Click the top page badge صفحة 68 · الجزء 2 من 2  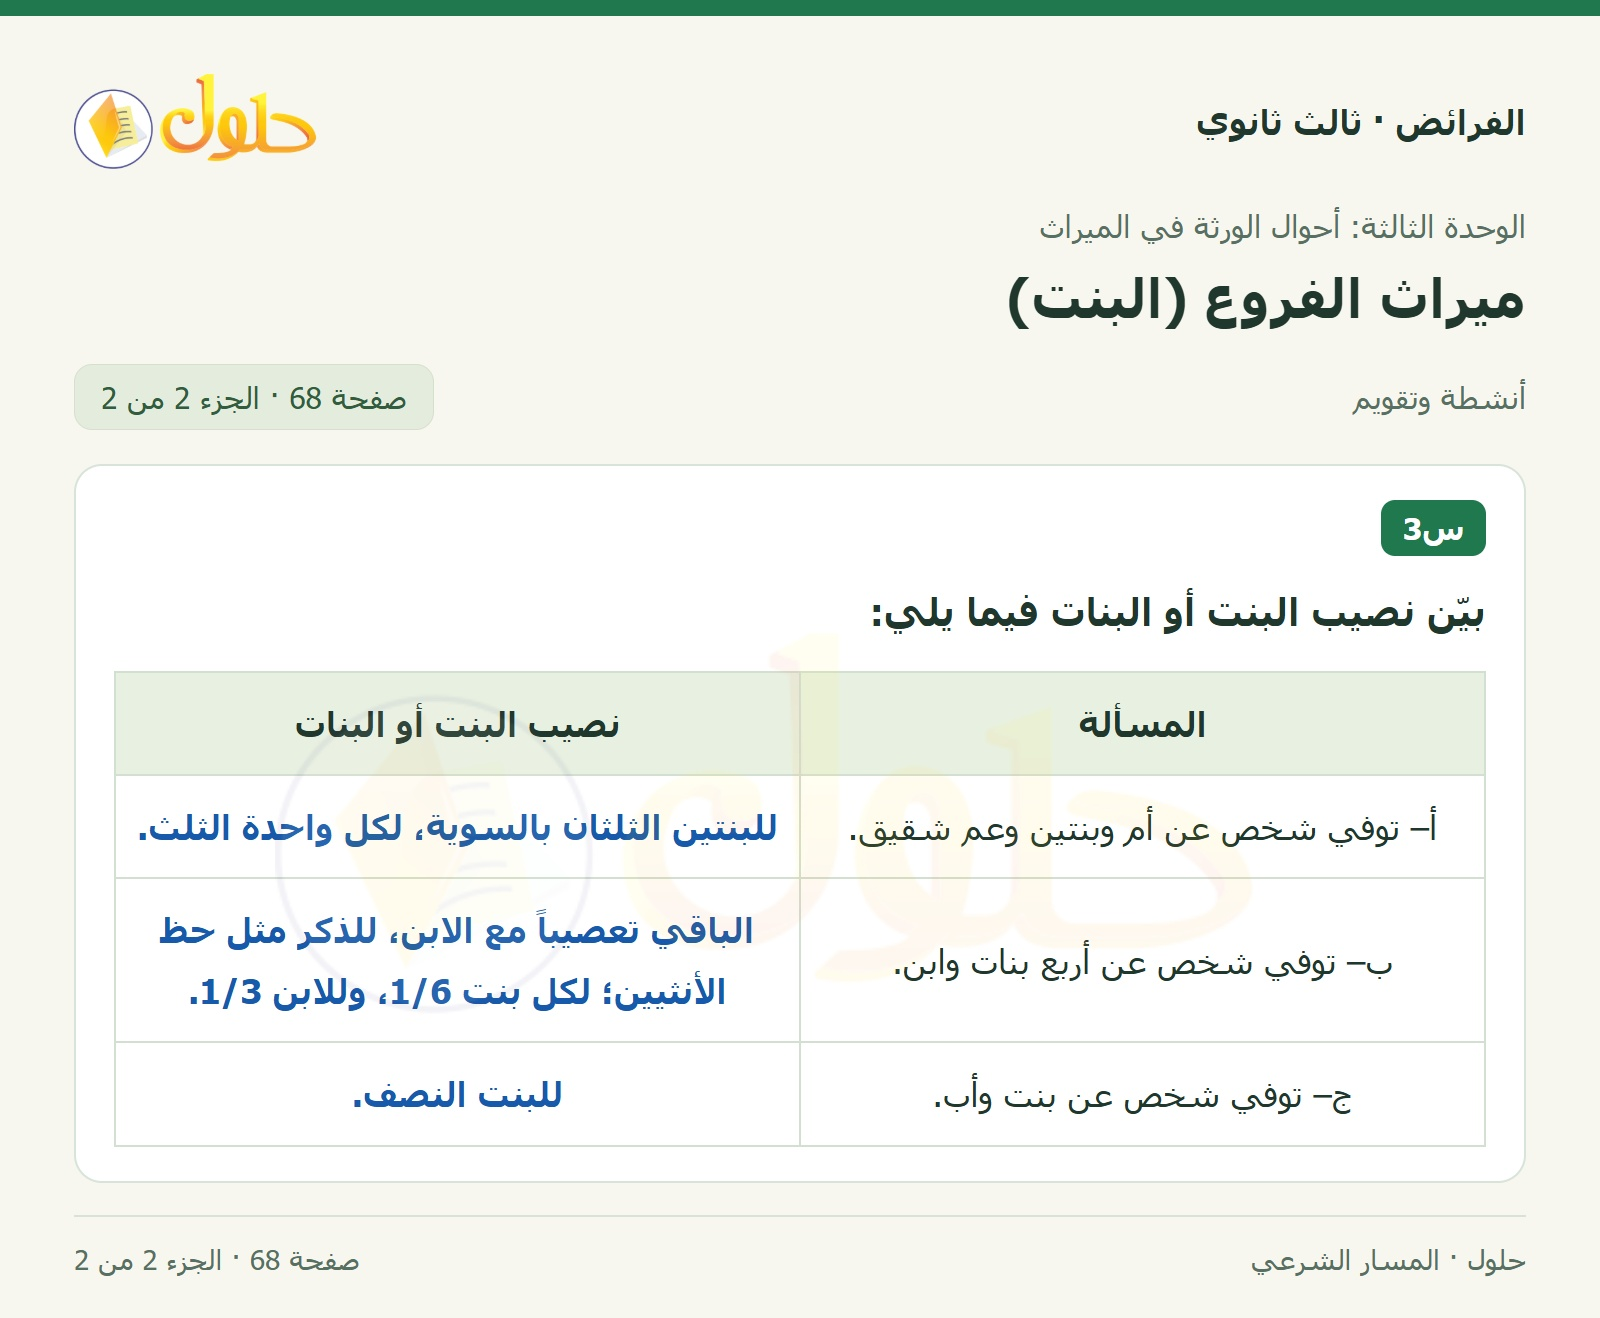pos(254,398)
